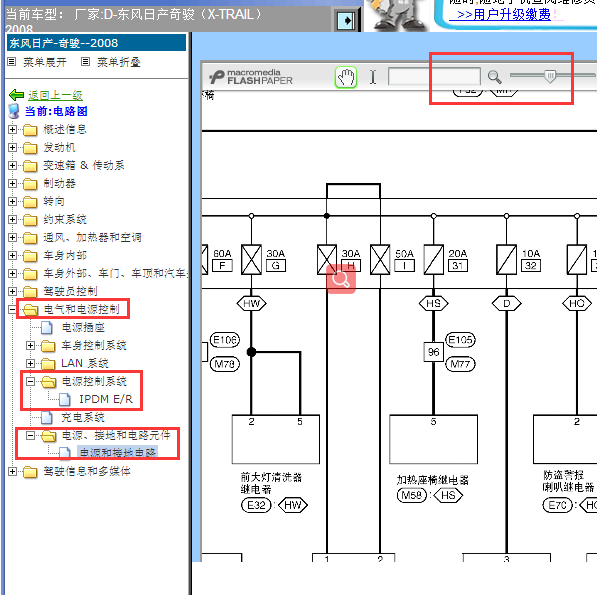Click the E106 connector label

click(x=225, y=340)
